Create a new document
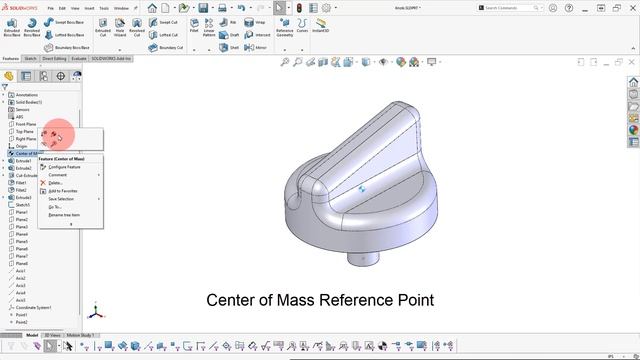The width and height of the screenshot is (640, 360). point(165,8)
